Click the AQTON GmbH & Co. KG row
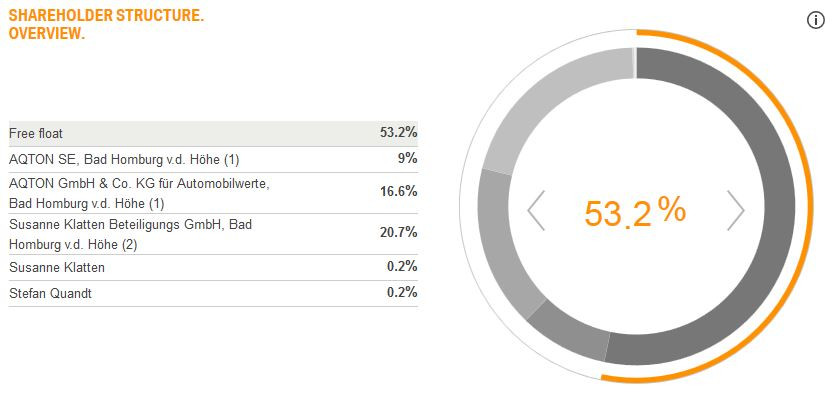837x407 pixels. (x=139, y=192)
